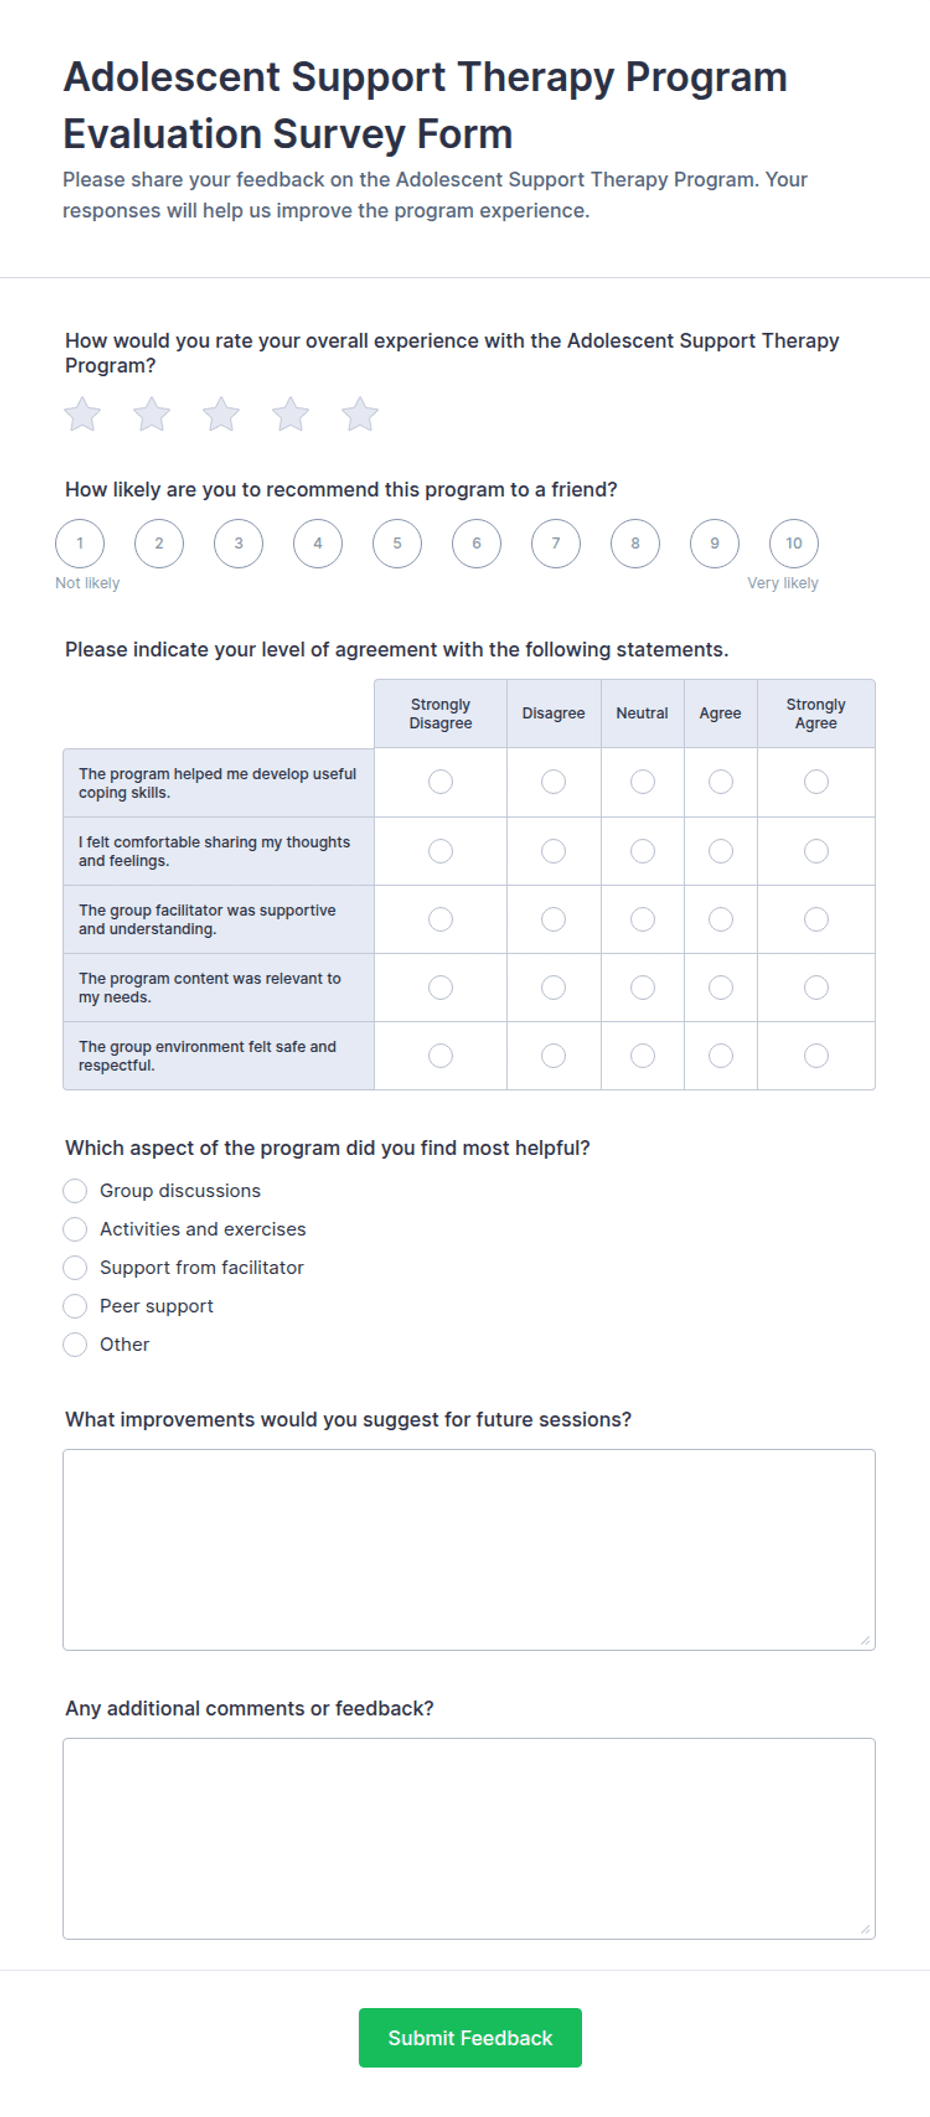Rate overall experience with the first star

click(x=82, y=414)
